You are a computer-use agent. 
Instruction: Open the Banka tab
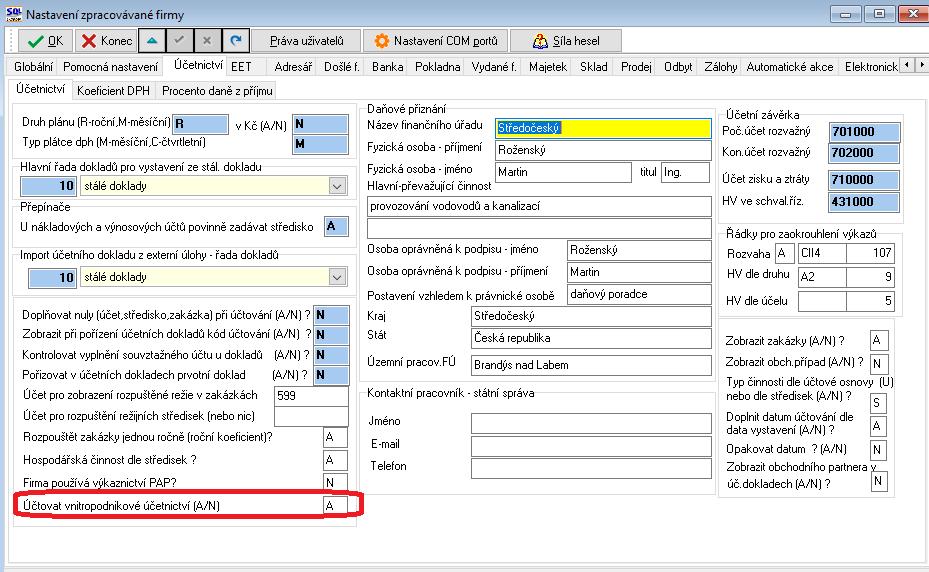387,67
